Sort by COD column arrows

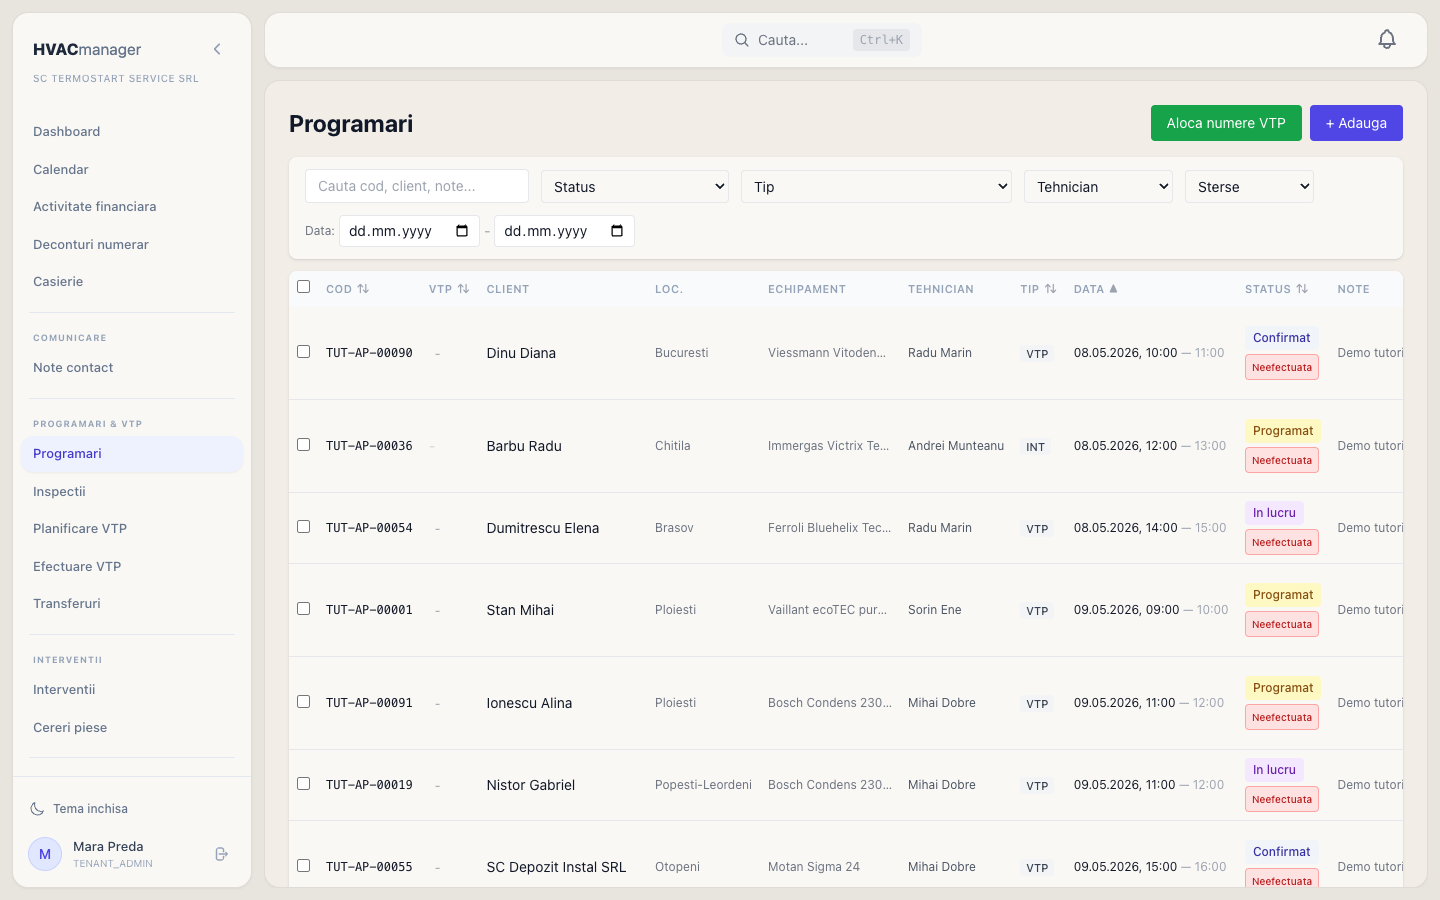363,289
